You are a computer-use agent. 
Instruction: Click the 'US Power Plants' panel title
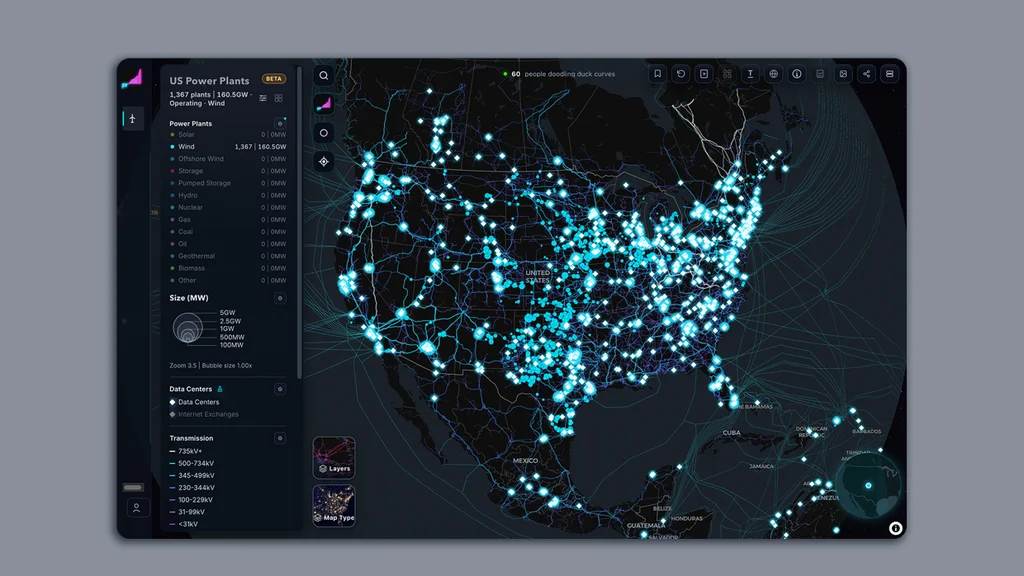210,81
